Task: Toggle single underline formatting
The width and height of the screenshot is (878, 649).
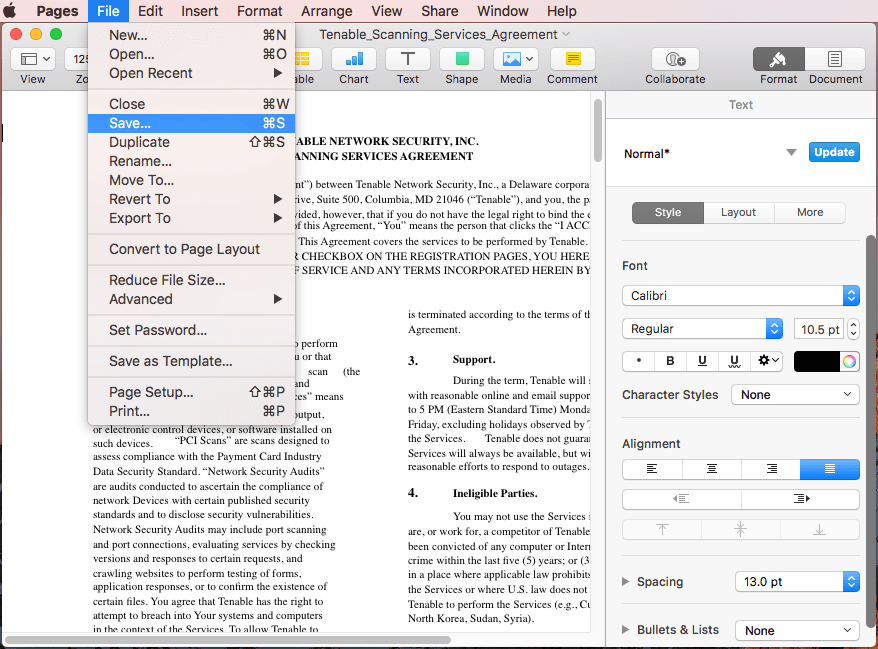Action: [702, 361]
